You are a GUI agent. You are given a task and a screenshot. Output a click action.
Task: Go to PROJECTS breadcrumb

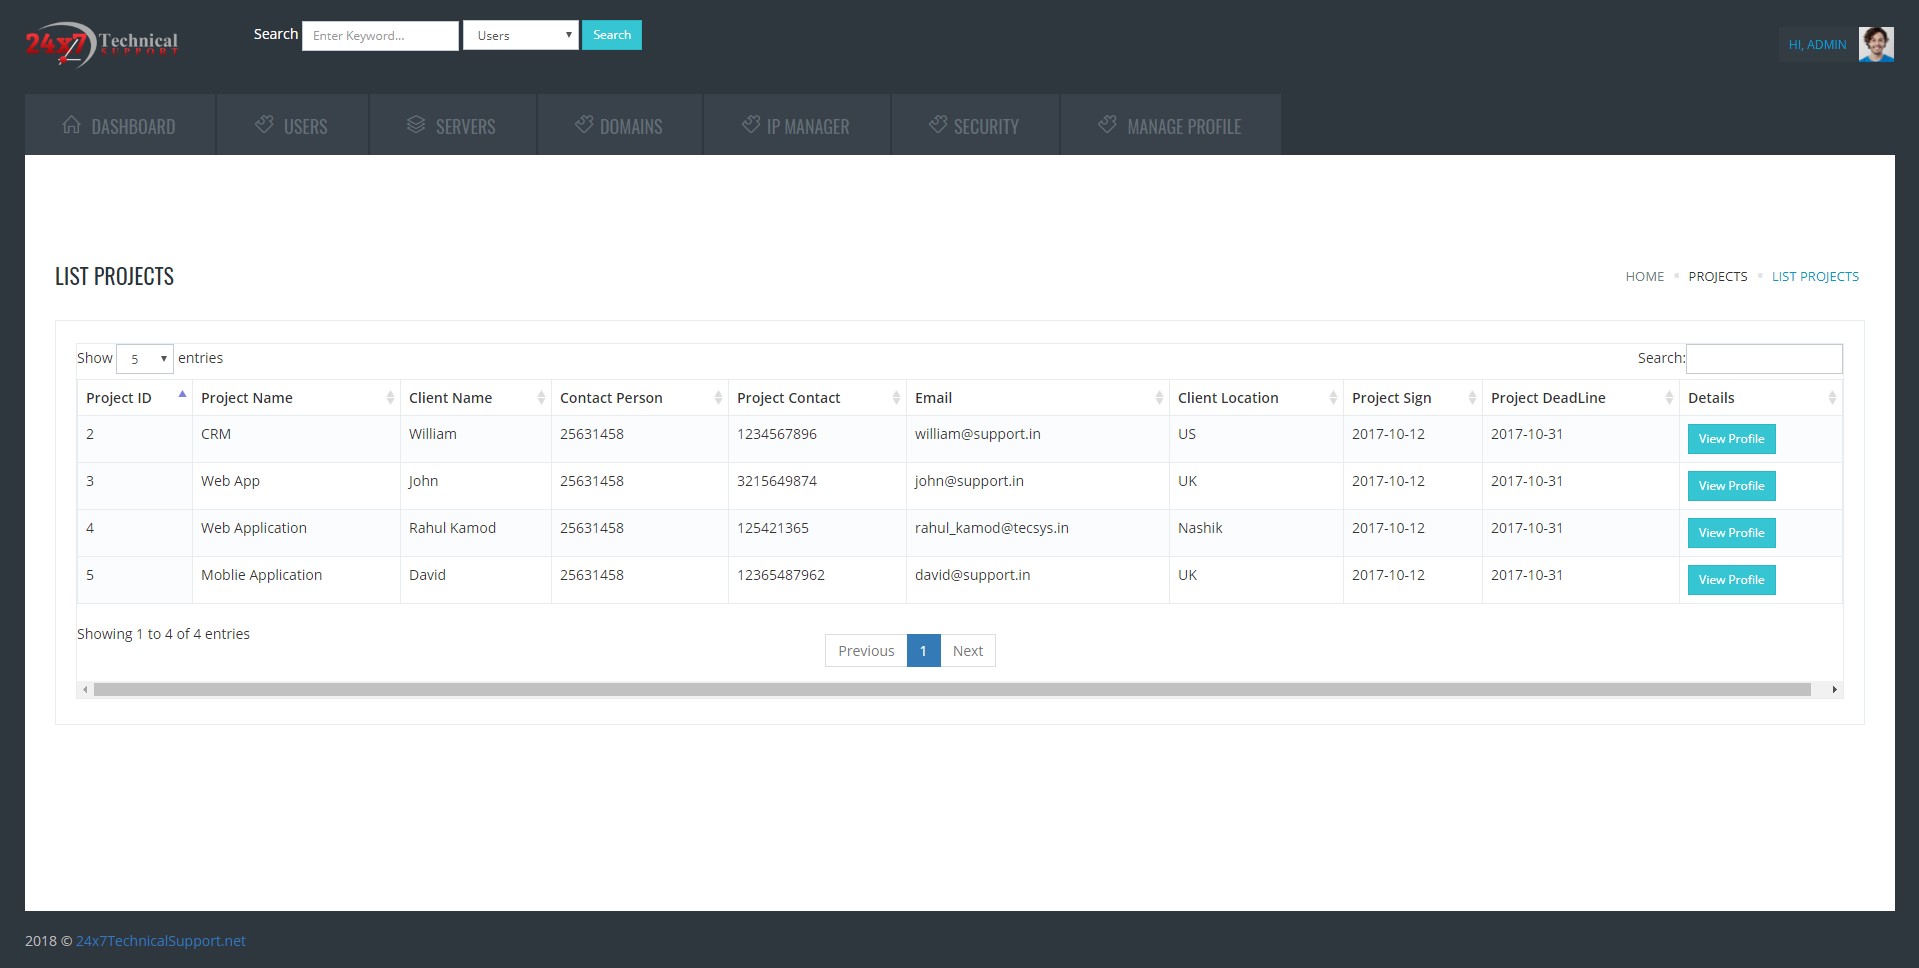click(x=1718, y=277)
